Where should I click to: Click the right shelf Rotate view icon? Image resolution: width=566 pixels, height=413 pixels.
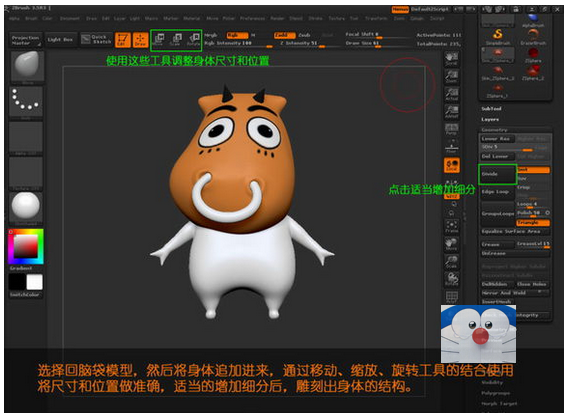(452, 279)
